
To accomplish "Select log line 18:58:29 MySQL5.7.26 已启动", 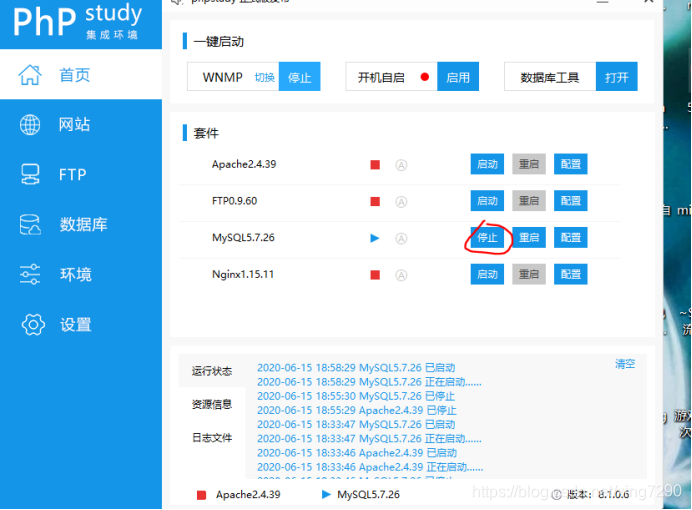I will coord(356,368).
